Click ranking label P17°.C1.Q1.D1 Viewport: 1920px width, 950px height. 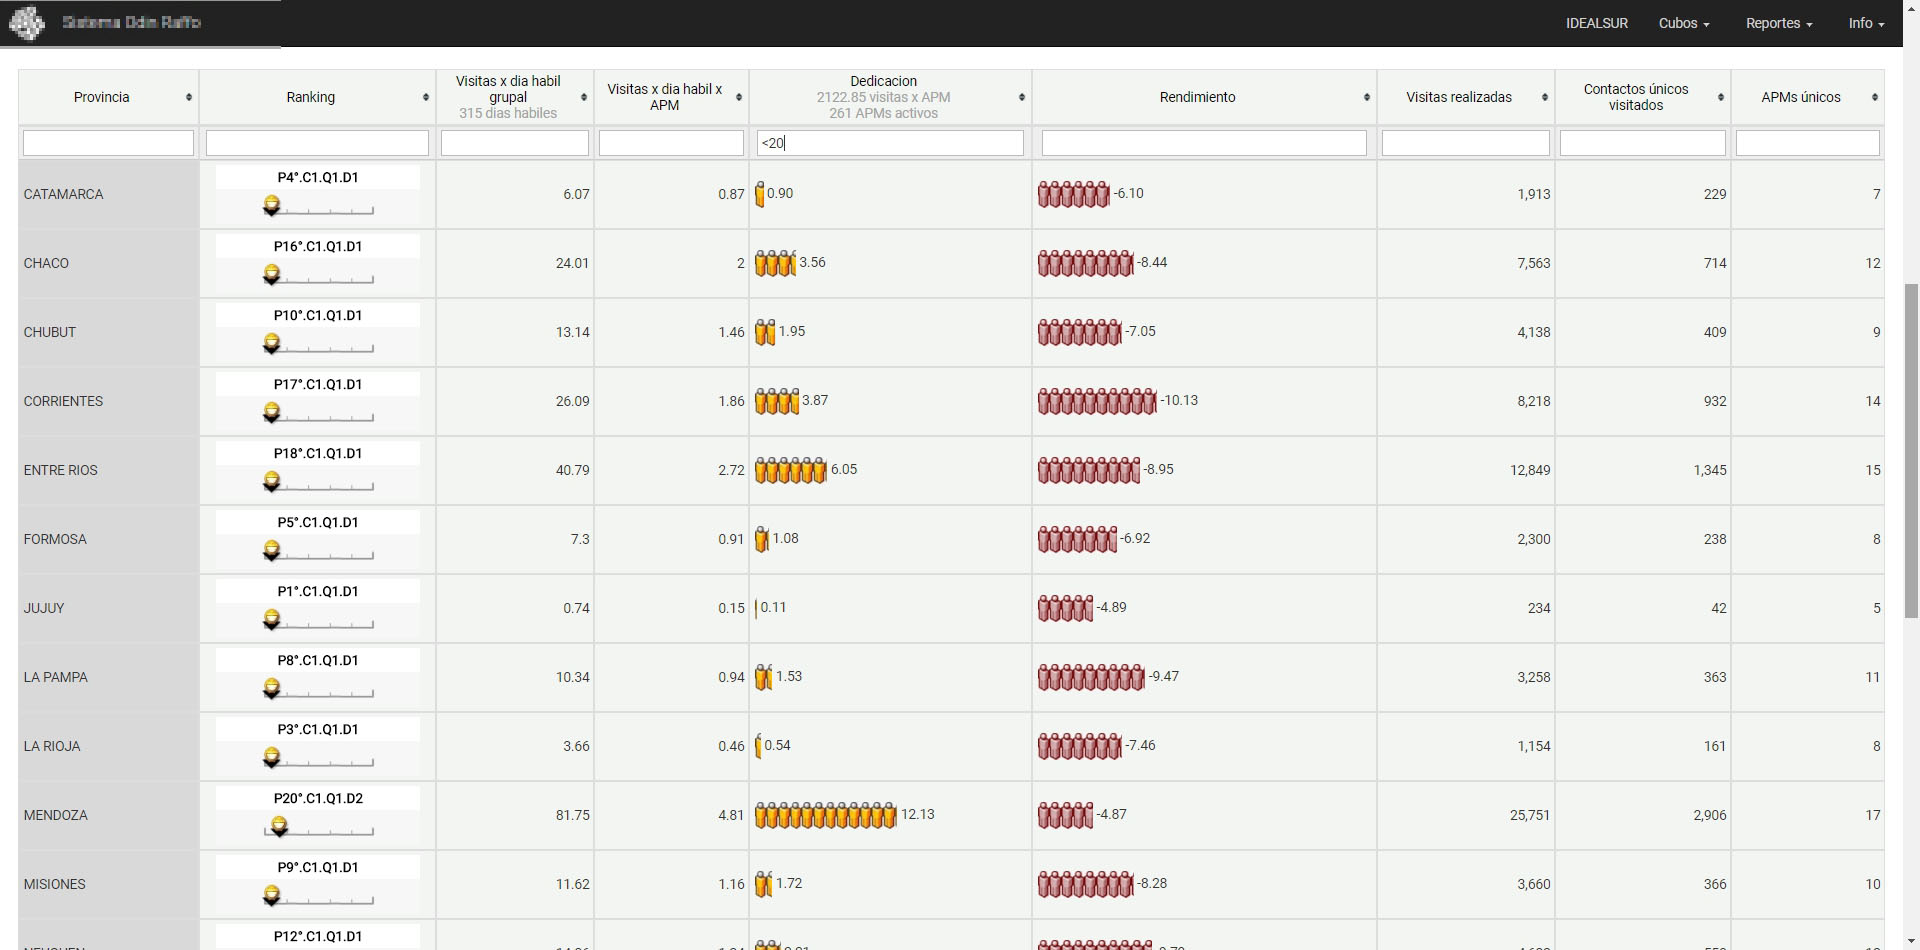tap(318, 384)
